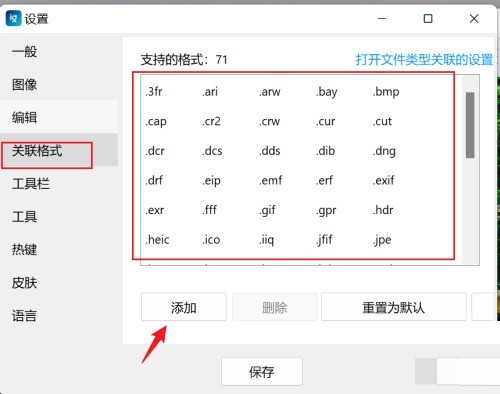
Task: Select the .jfif format entry
Action: click(x=324, y=240)
